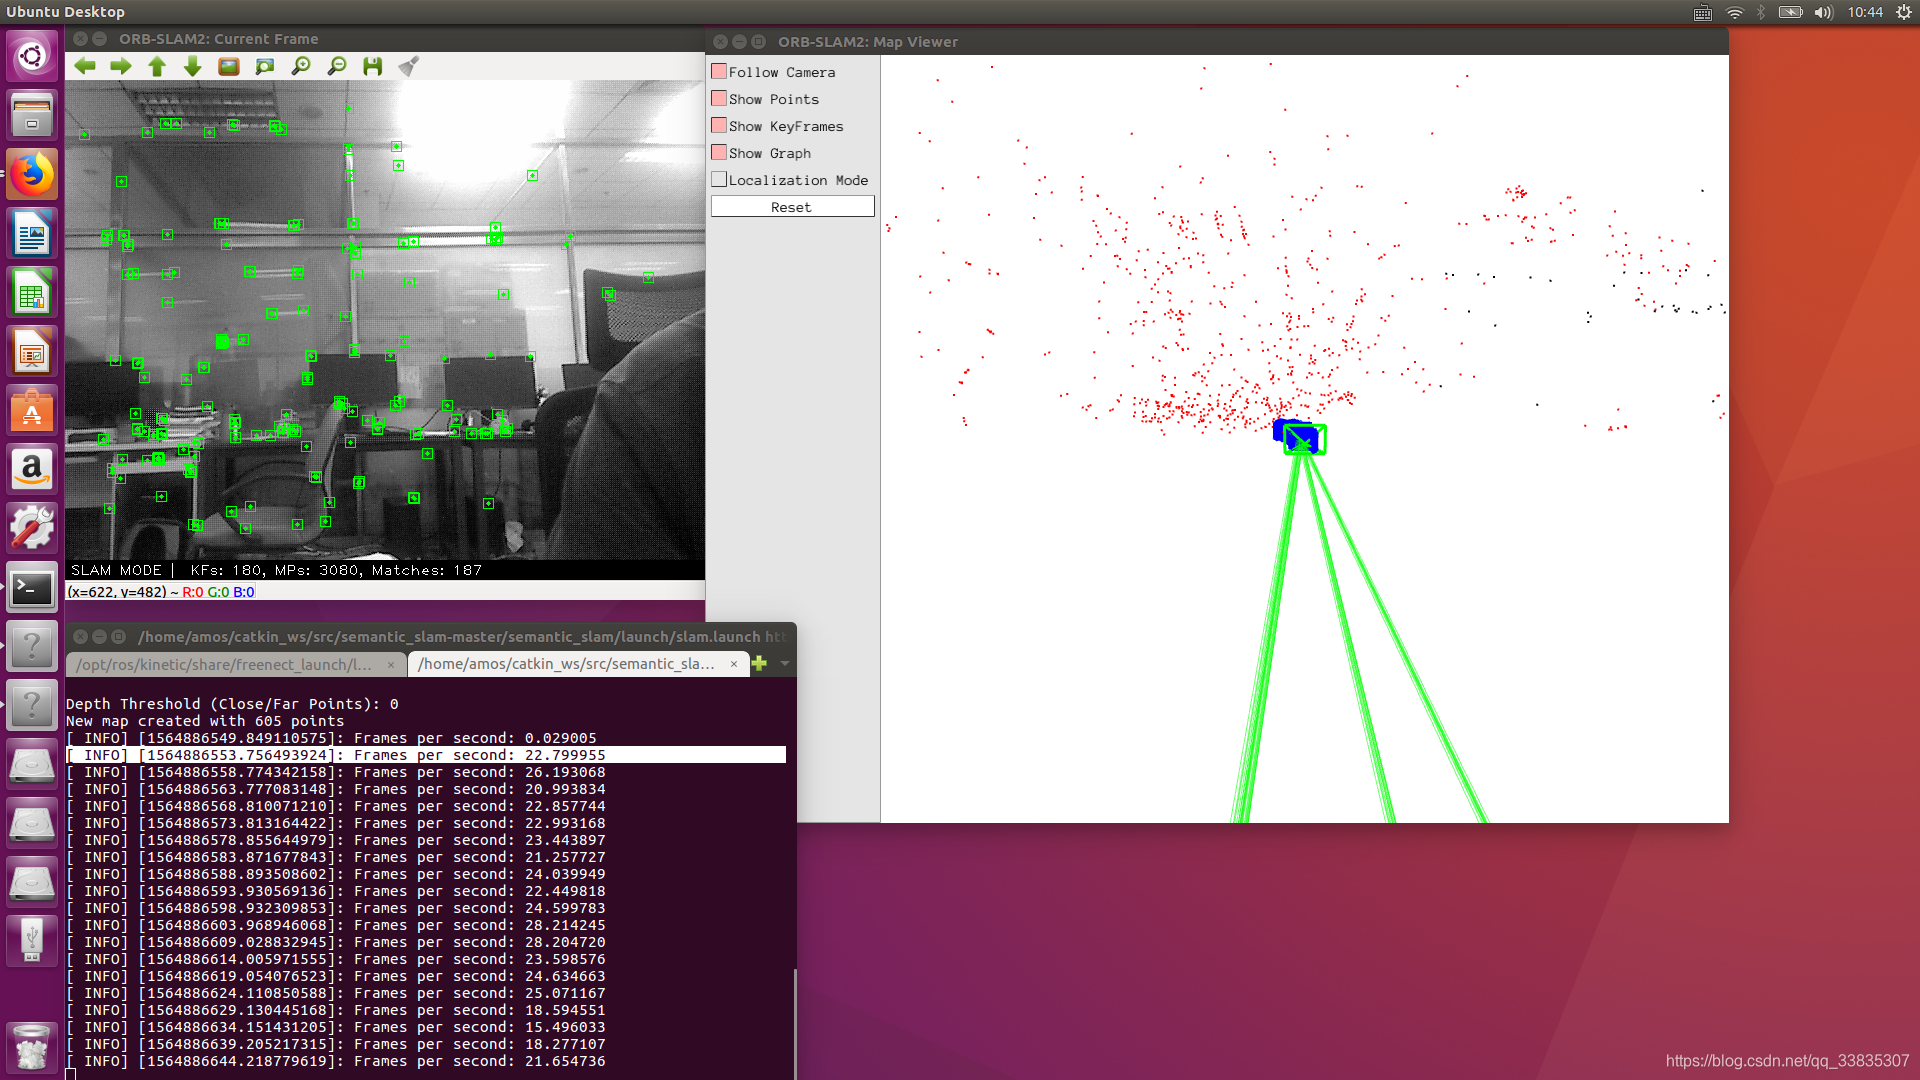Click the back arrow in the Current Frame toolbar
1920x1080 pixels.
coord(84,66)
